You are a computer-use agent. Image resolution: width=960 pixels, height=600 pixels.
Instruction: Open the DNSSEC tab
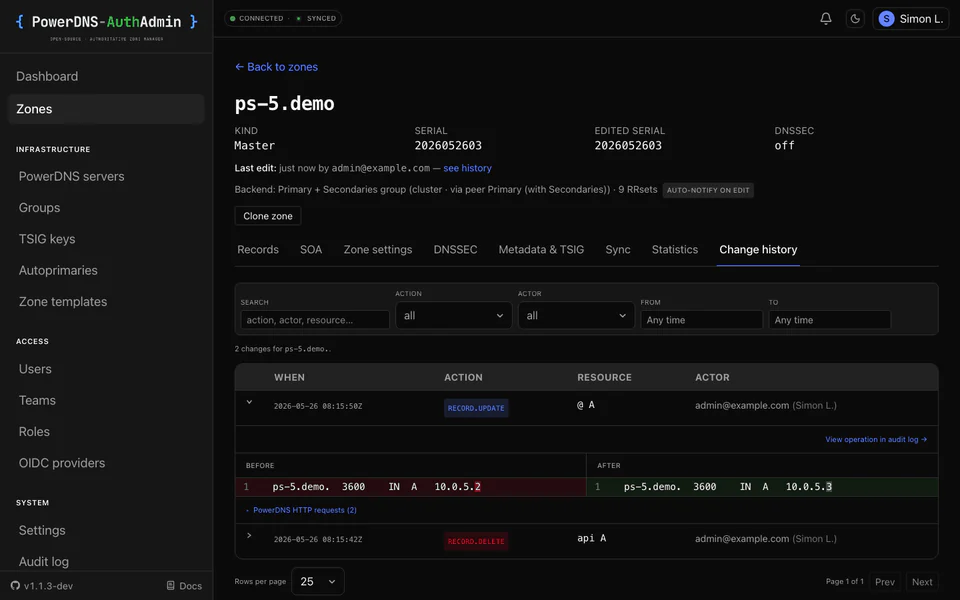tap(456, 250)
